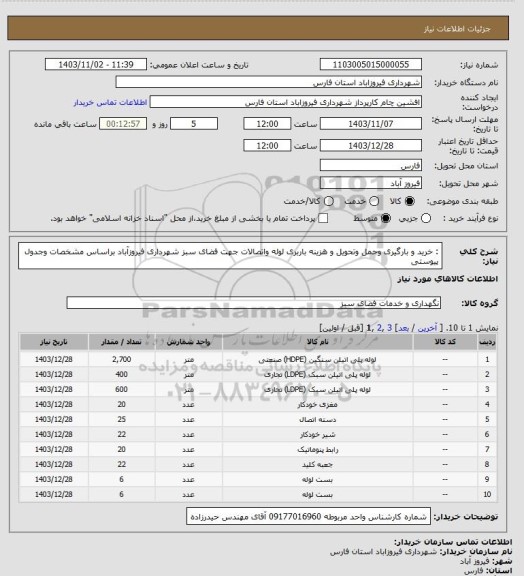Viewport: 524px width, 576px height.
Task: Choose the جزیی purchase type radio
Action: (x=426, y=218)
